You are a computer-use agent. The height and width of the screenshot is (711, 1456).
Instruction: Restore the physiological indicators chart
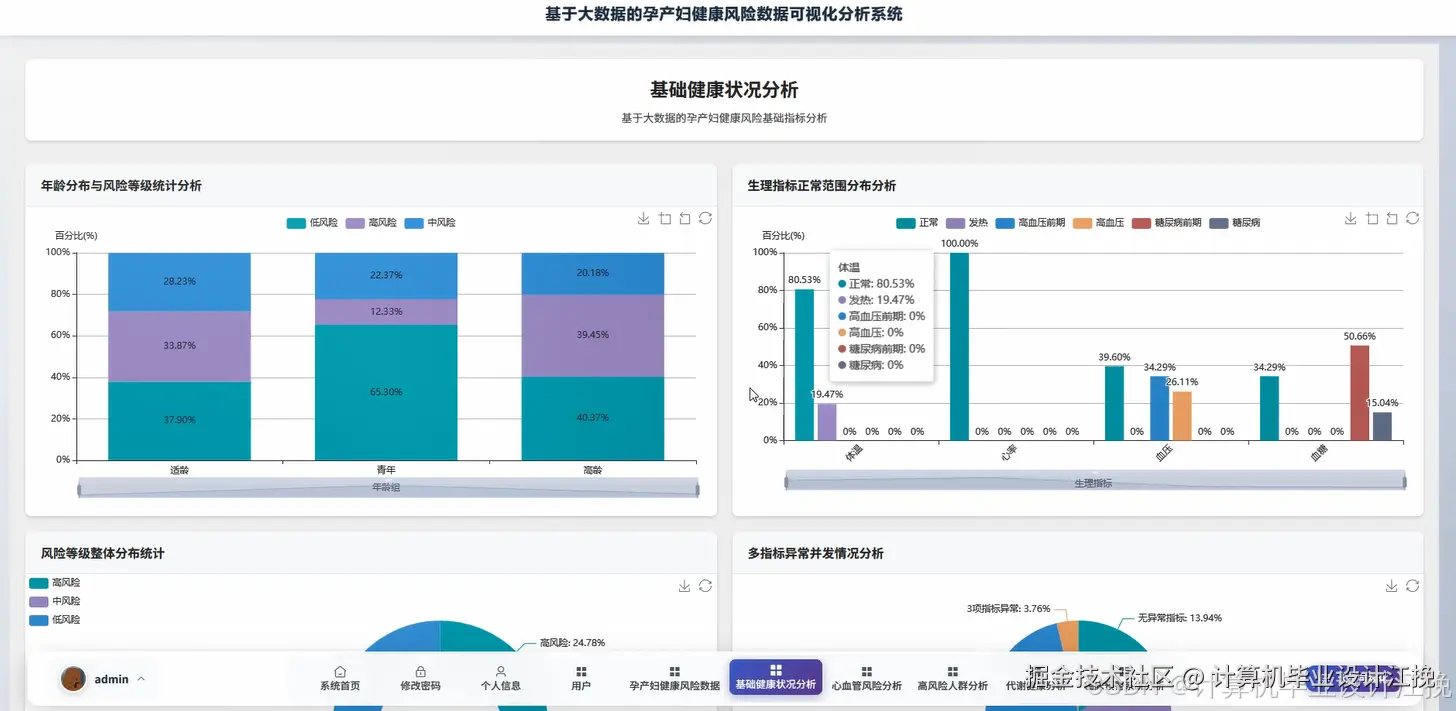point(1412,219)
